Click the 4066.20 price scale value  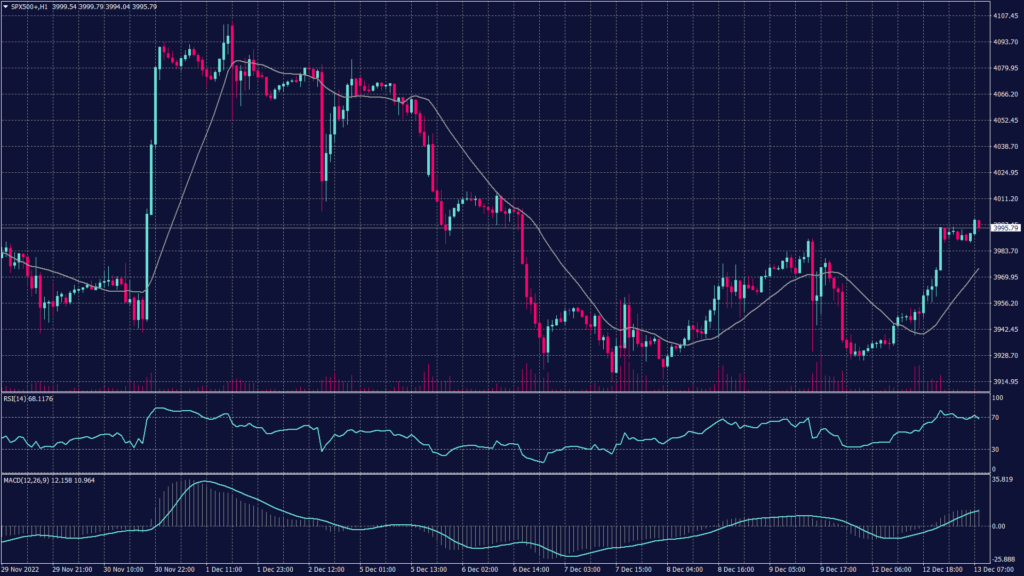pyautogui.click(x=1005, y=94)
